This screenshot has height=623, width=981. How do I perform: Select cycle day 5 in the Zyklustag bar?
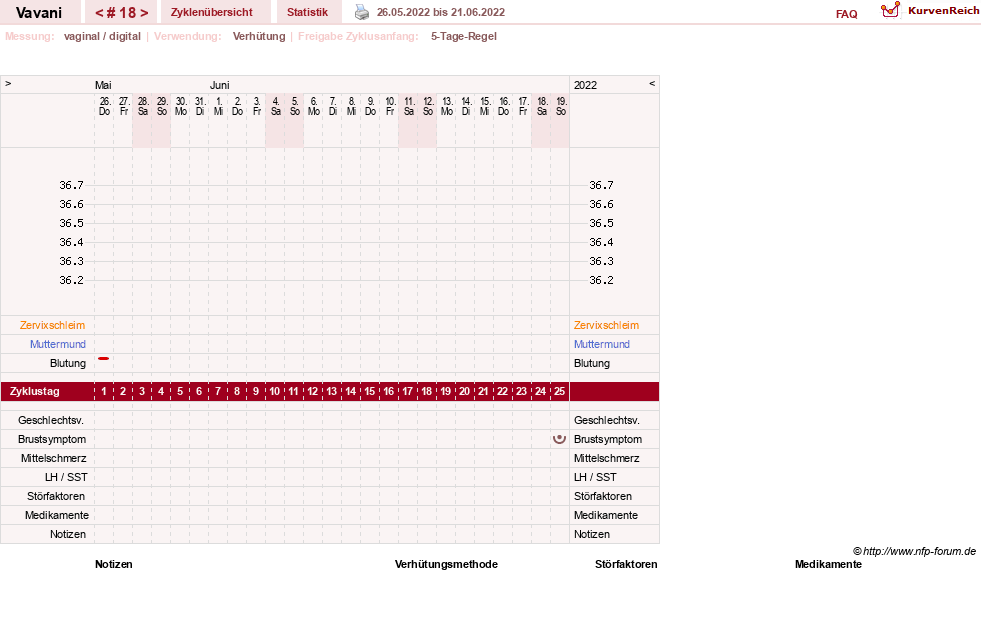(180, 392)
